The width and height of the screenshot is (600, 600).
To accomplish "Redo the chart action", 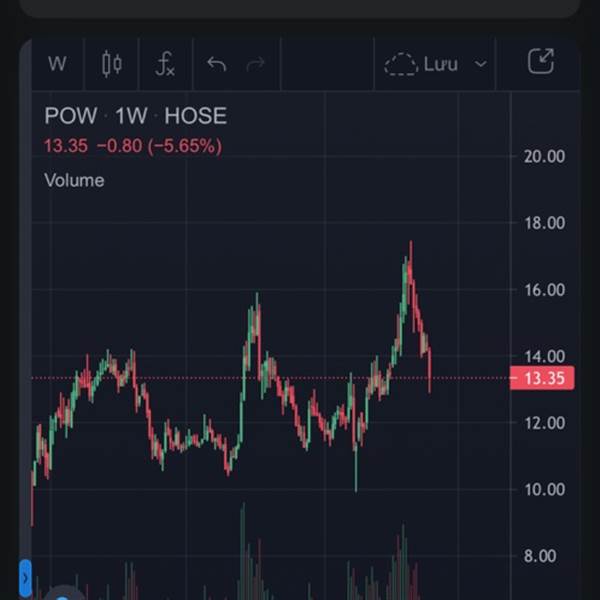I will point(255,65).
